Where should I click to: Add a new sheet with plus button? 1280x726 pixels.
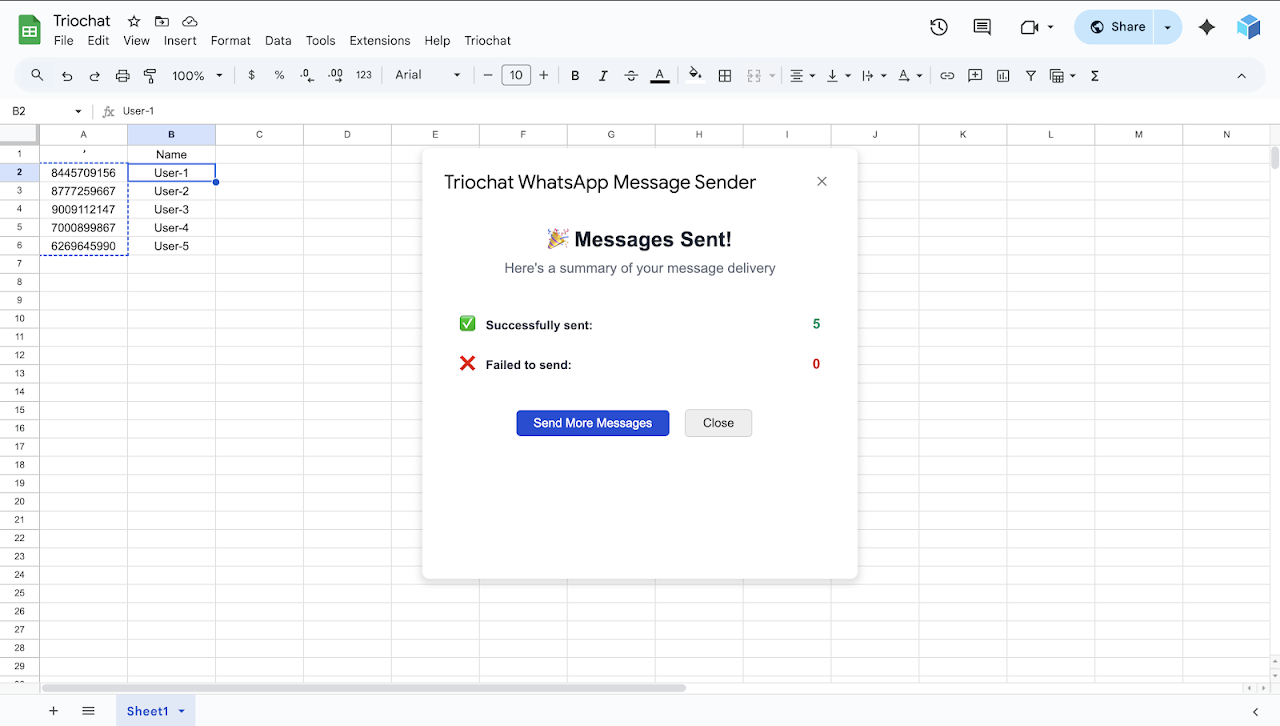tap(53, 711)
